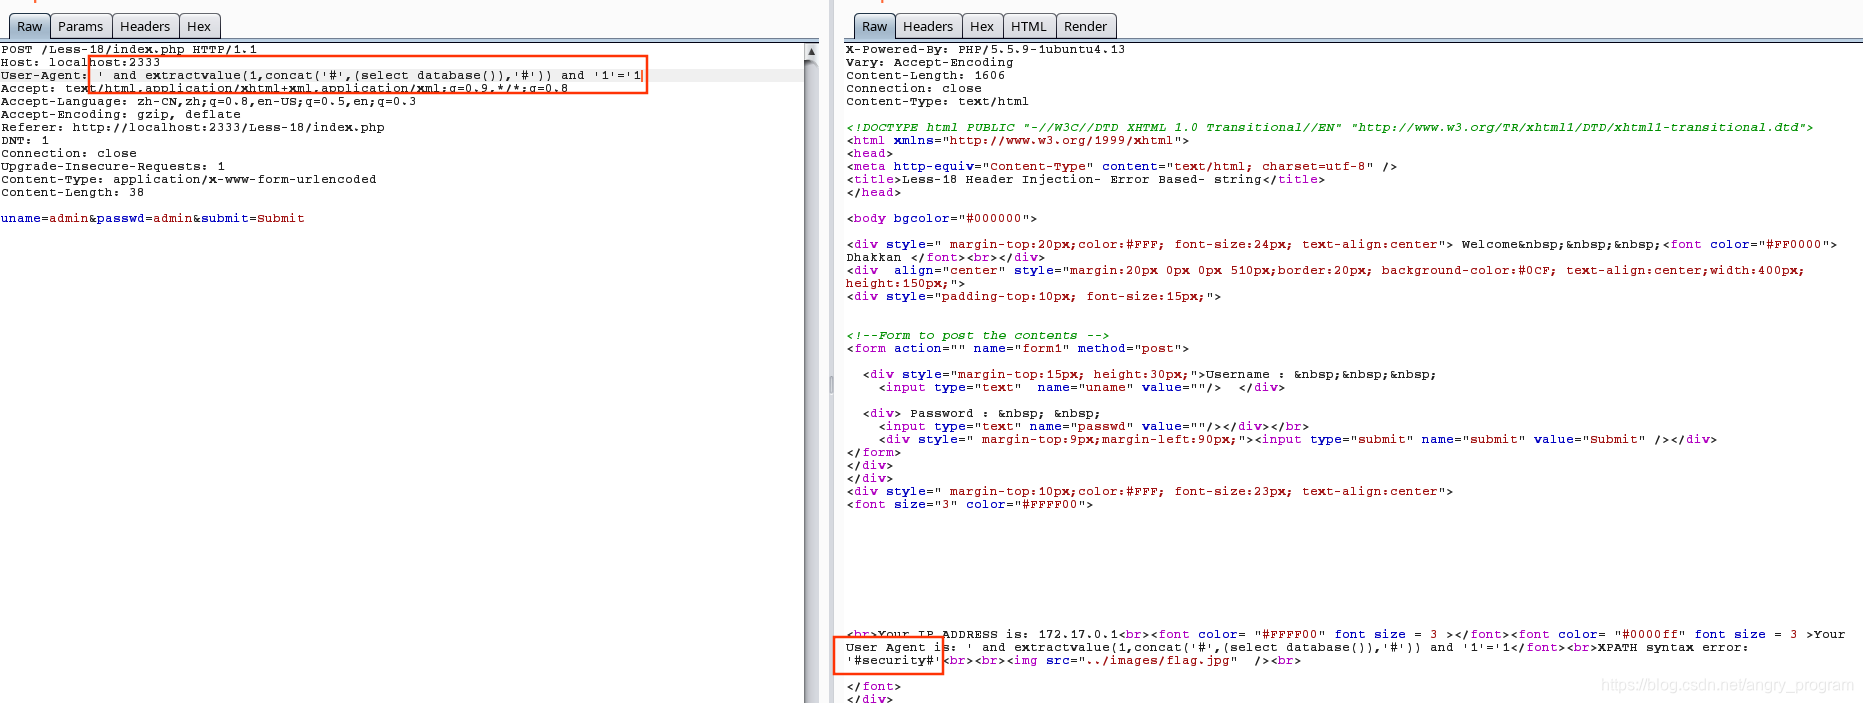Click the form action name="form1" line
This screenshot has height=703, width=1863.
(1017, 348)
